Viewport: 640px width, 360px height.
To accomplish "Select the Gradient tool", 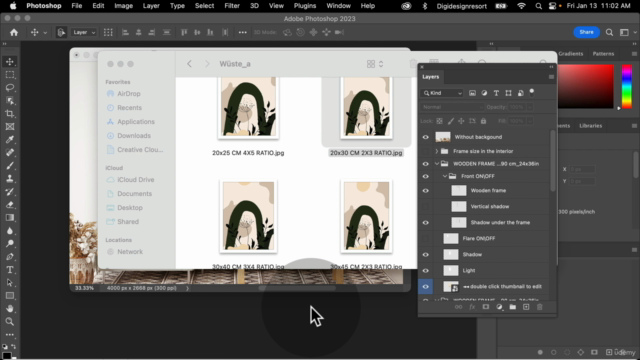I will [10, 218].
